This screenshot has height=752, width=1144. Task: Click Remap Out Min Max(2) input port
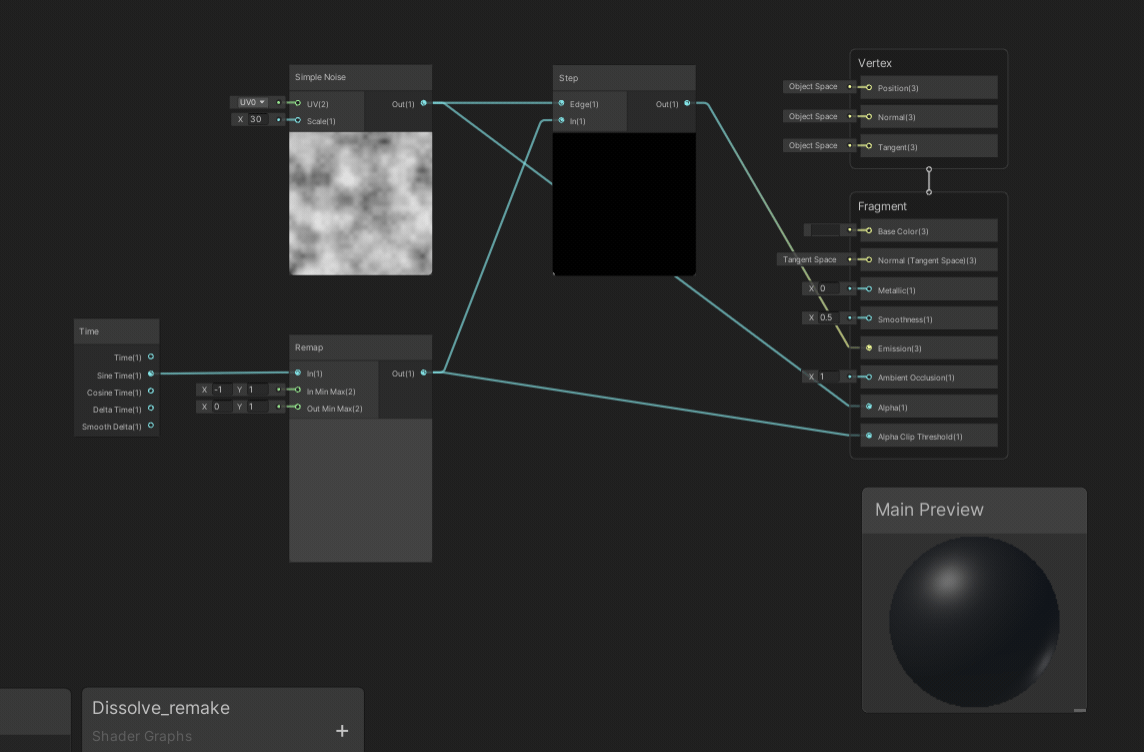(298, 407)
